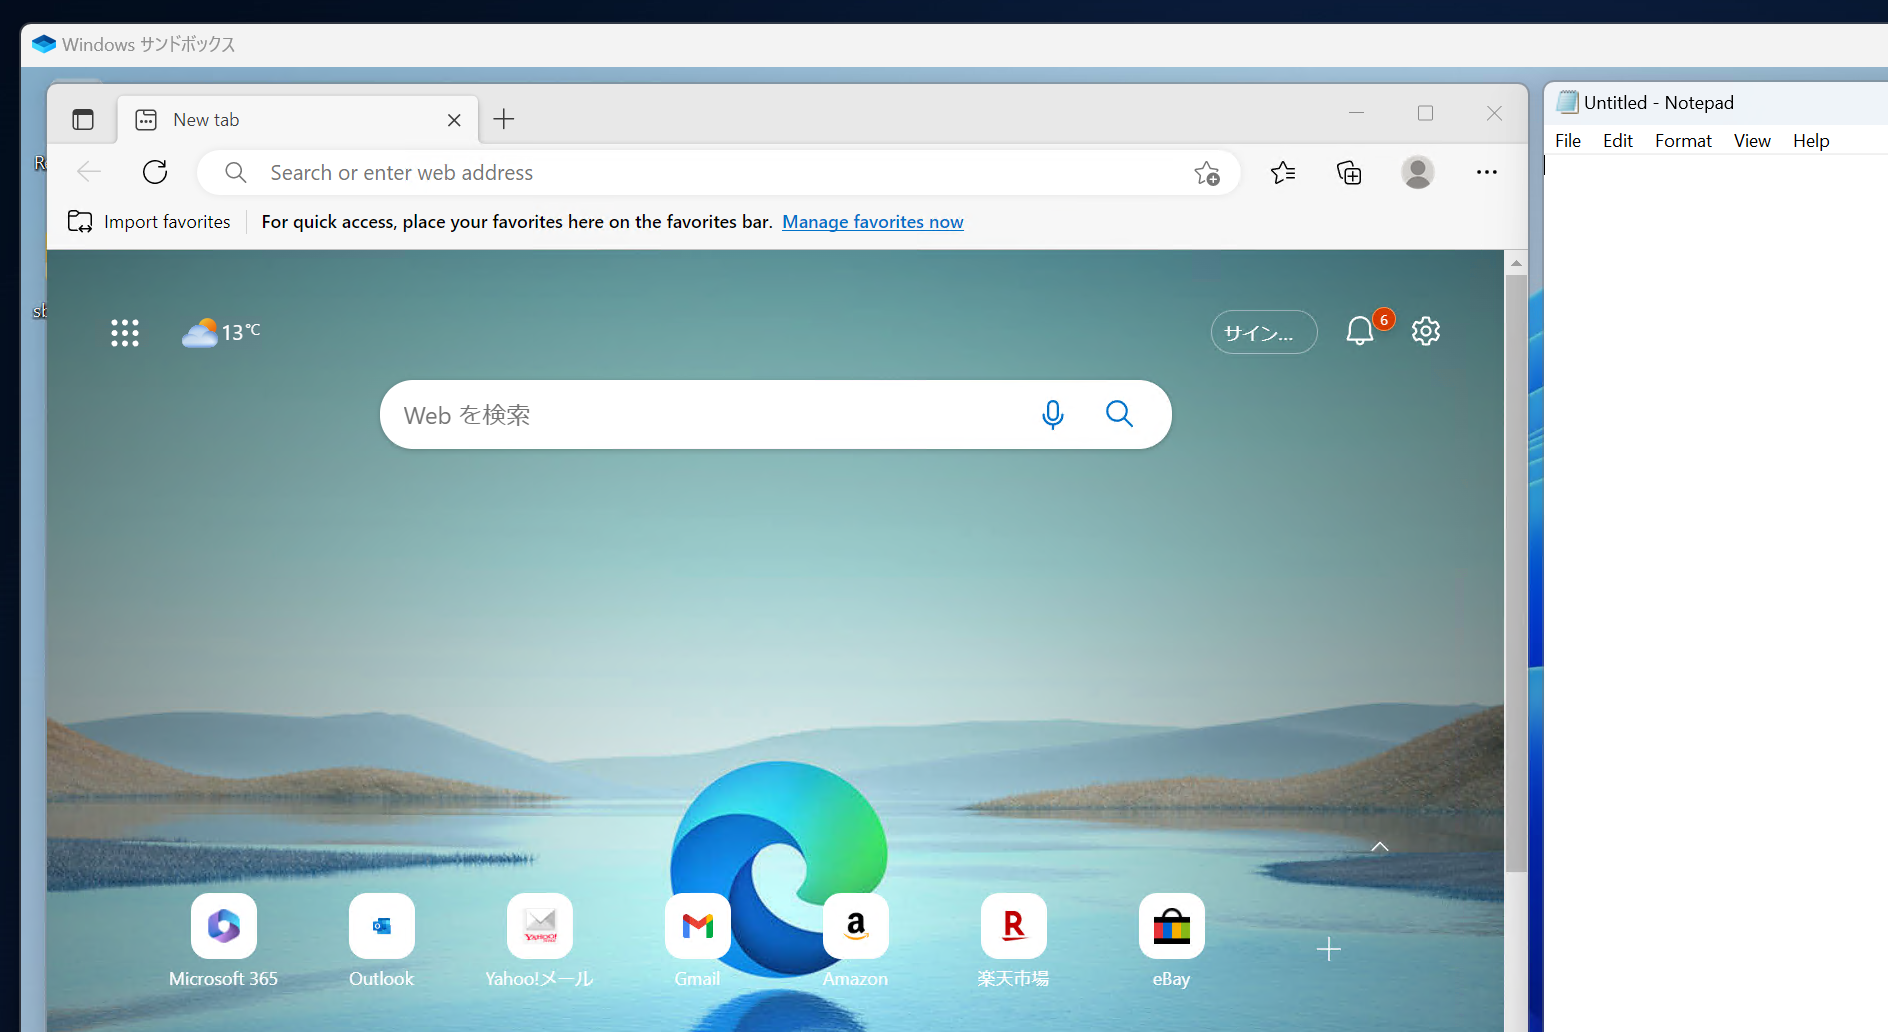Click the profile avatar icon in Edge

pyautogui.click(x=1418, y=172)
